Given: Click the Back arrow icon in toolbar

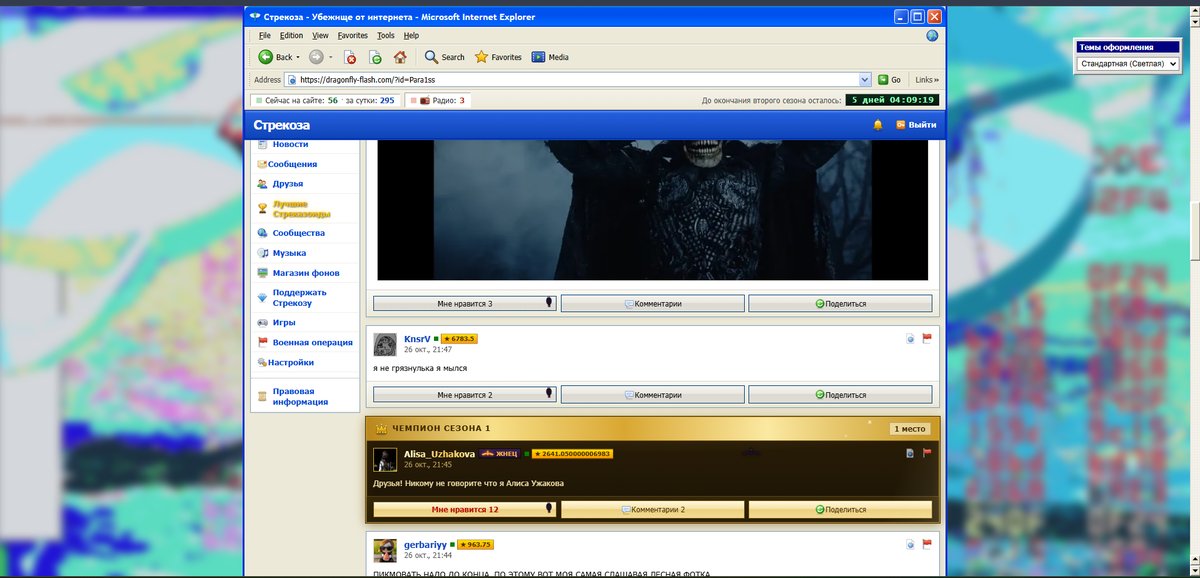Looking at the screenshot, I should [266, 57].
